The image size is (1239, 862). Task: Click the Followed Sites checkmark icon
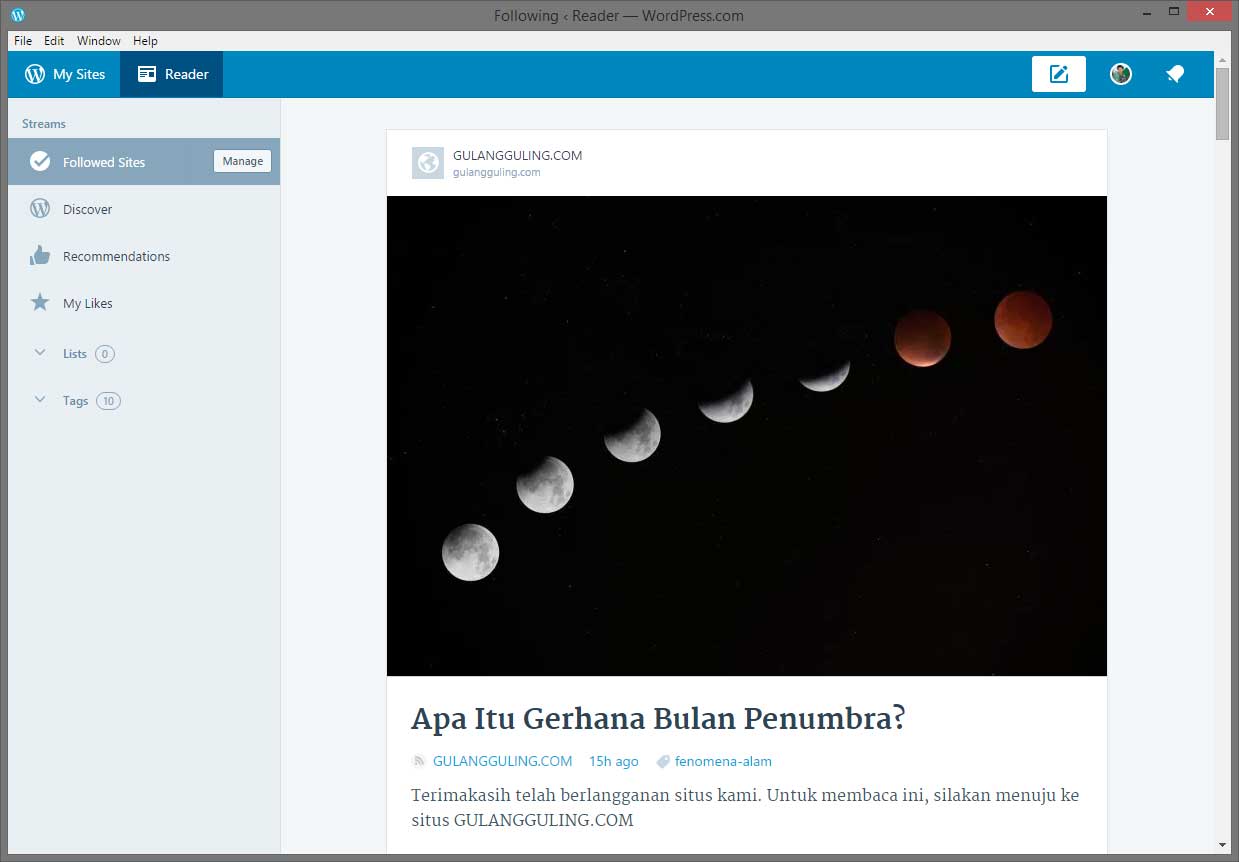pyautogui.click(x=40, y=161)
